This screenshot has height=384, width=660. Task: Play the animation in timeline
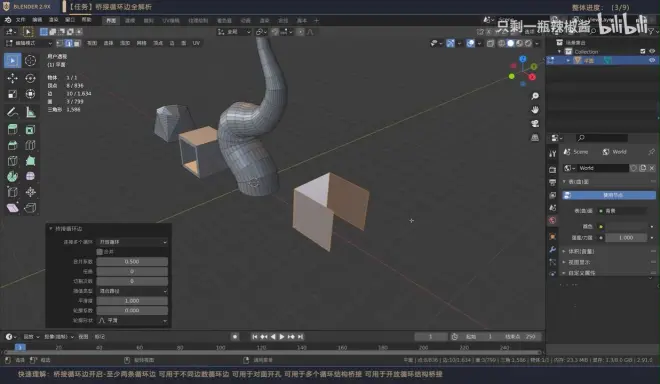(282, 336)
